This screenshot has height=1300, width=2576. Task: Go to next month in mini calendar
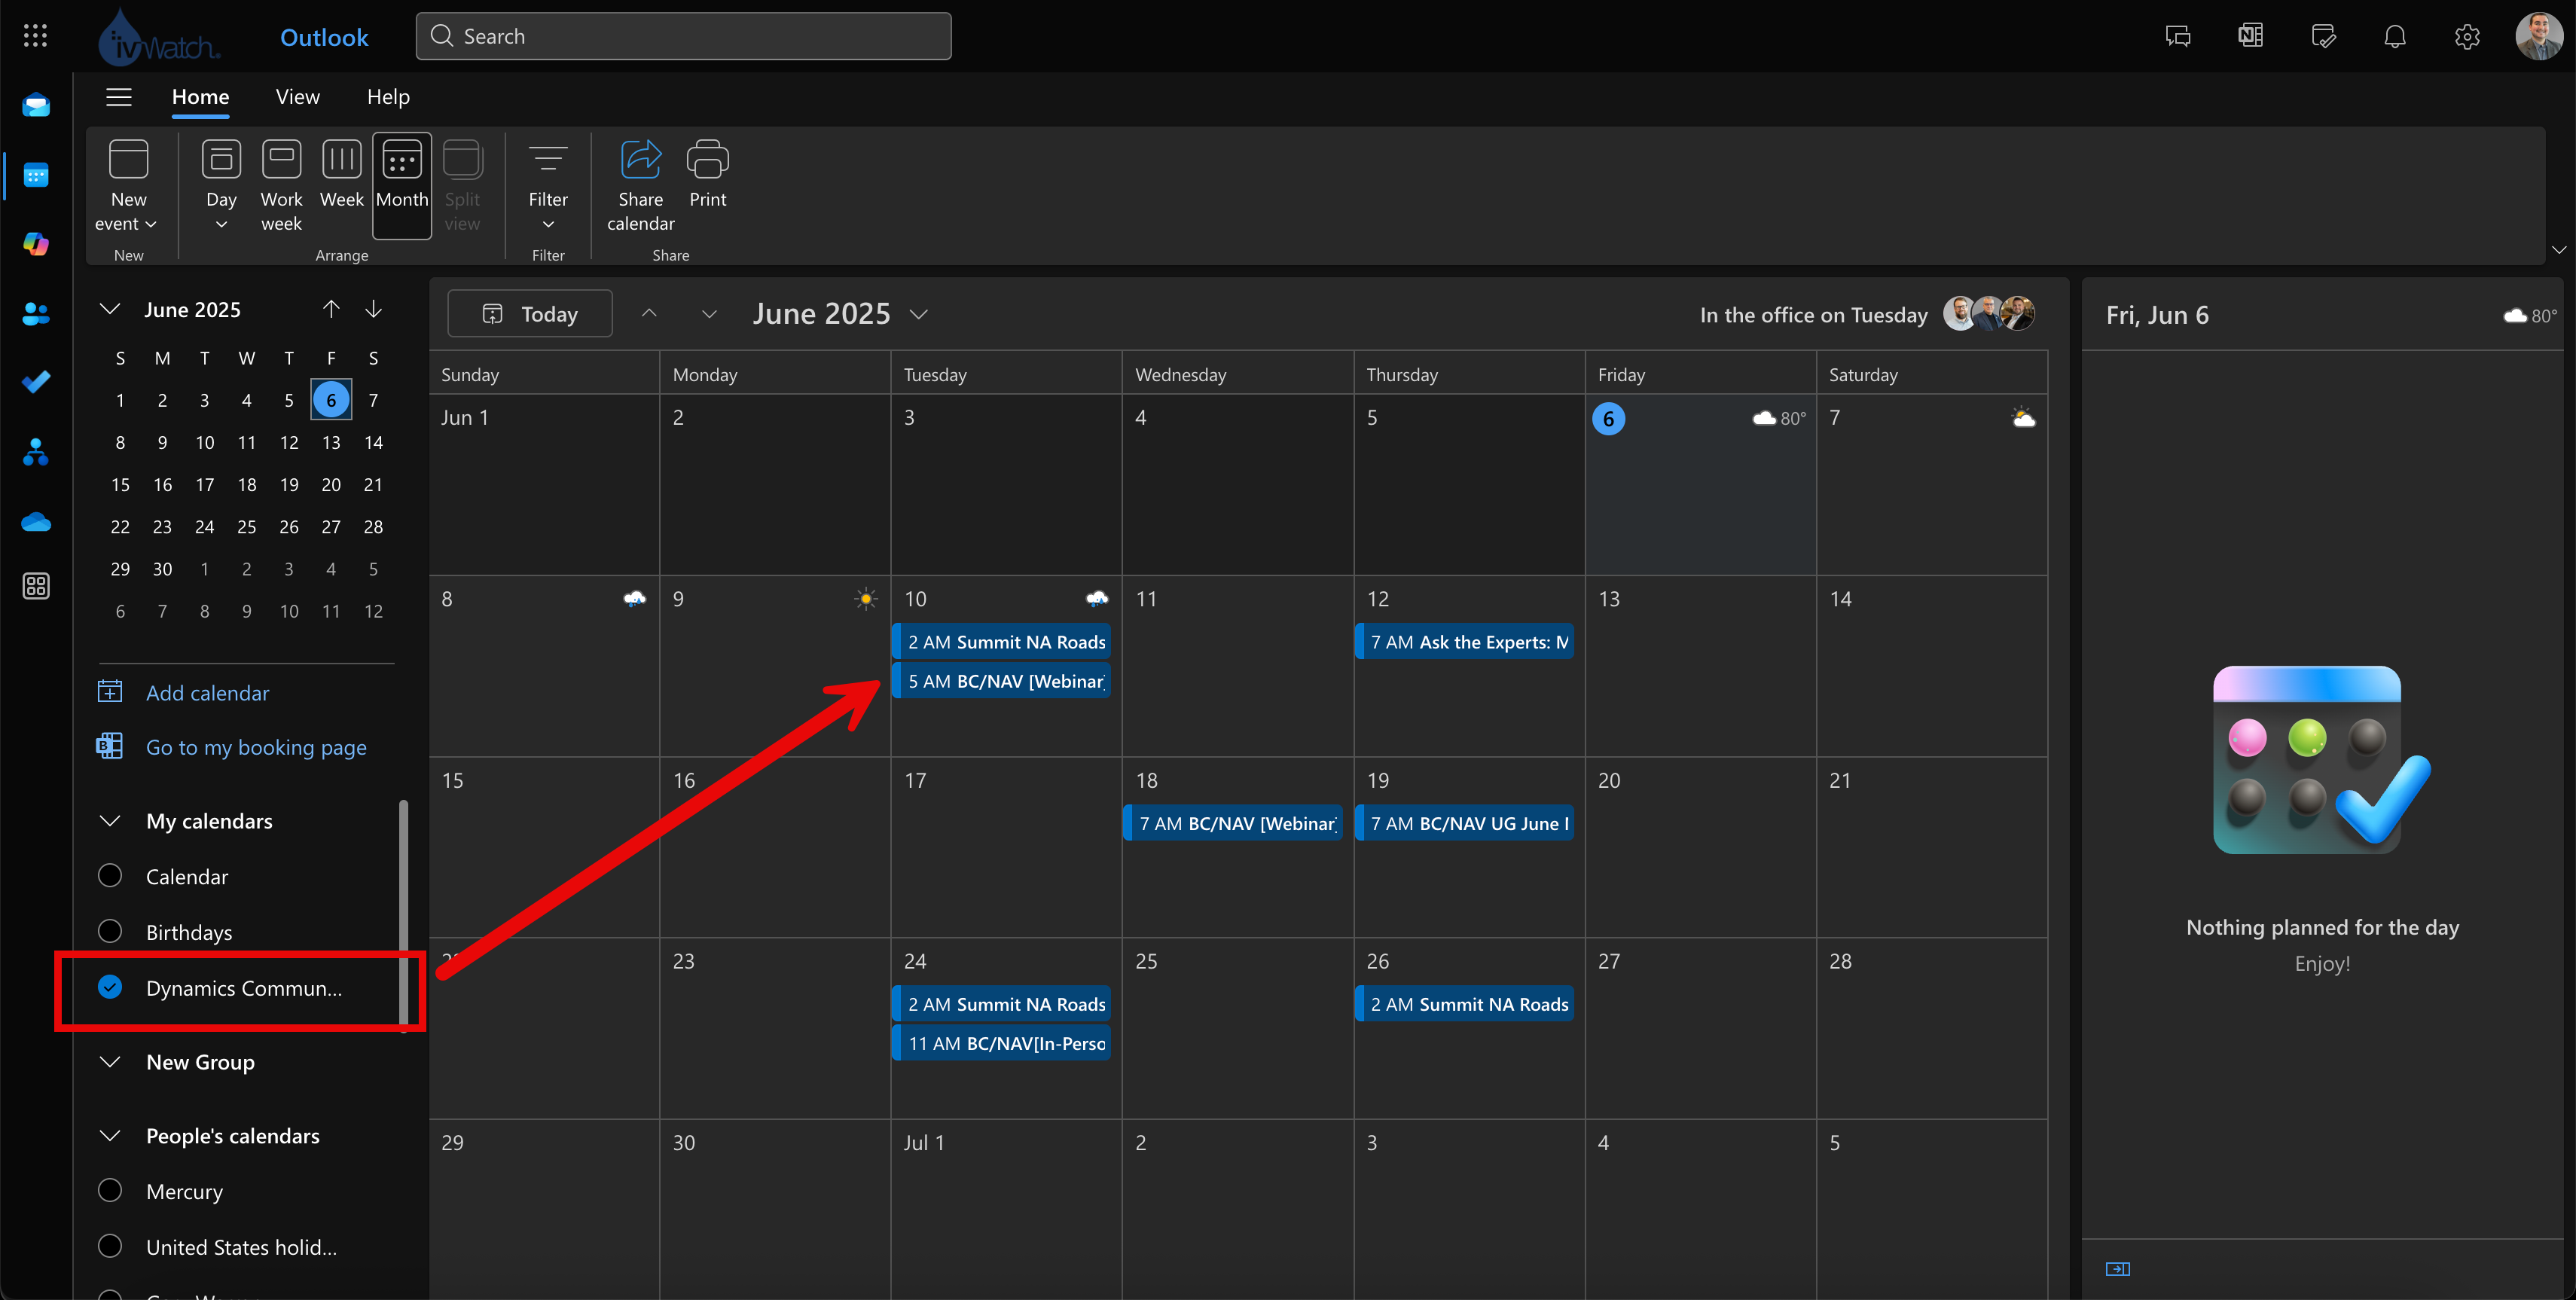pos(373,309)
